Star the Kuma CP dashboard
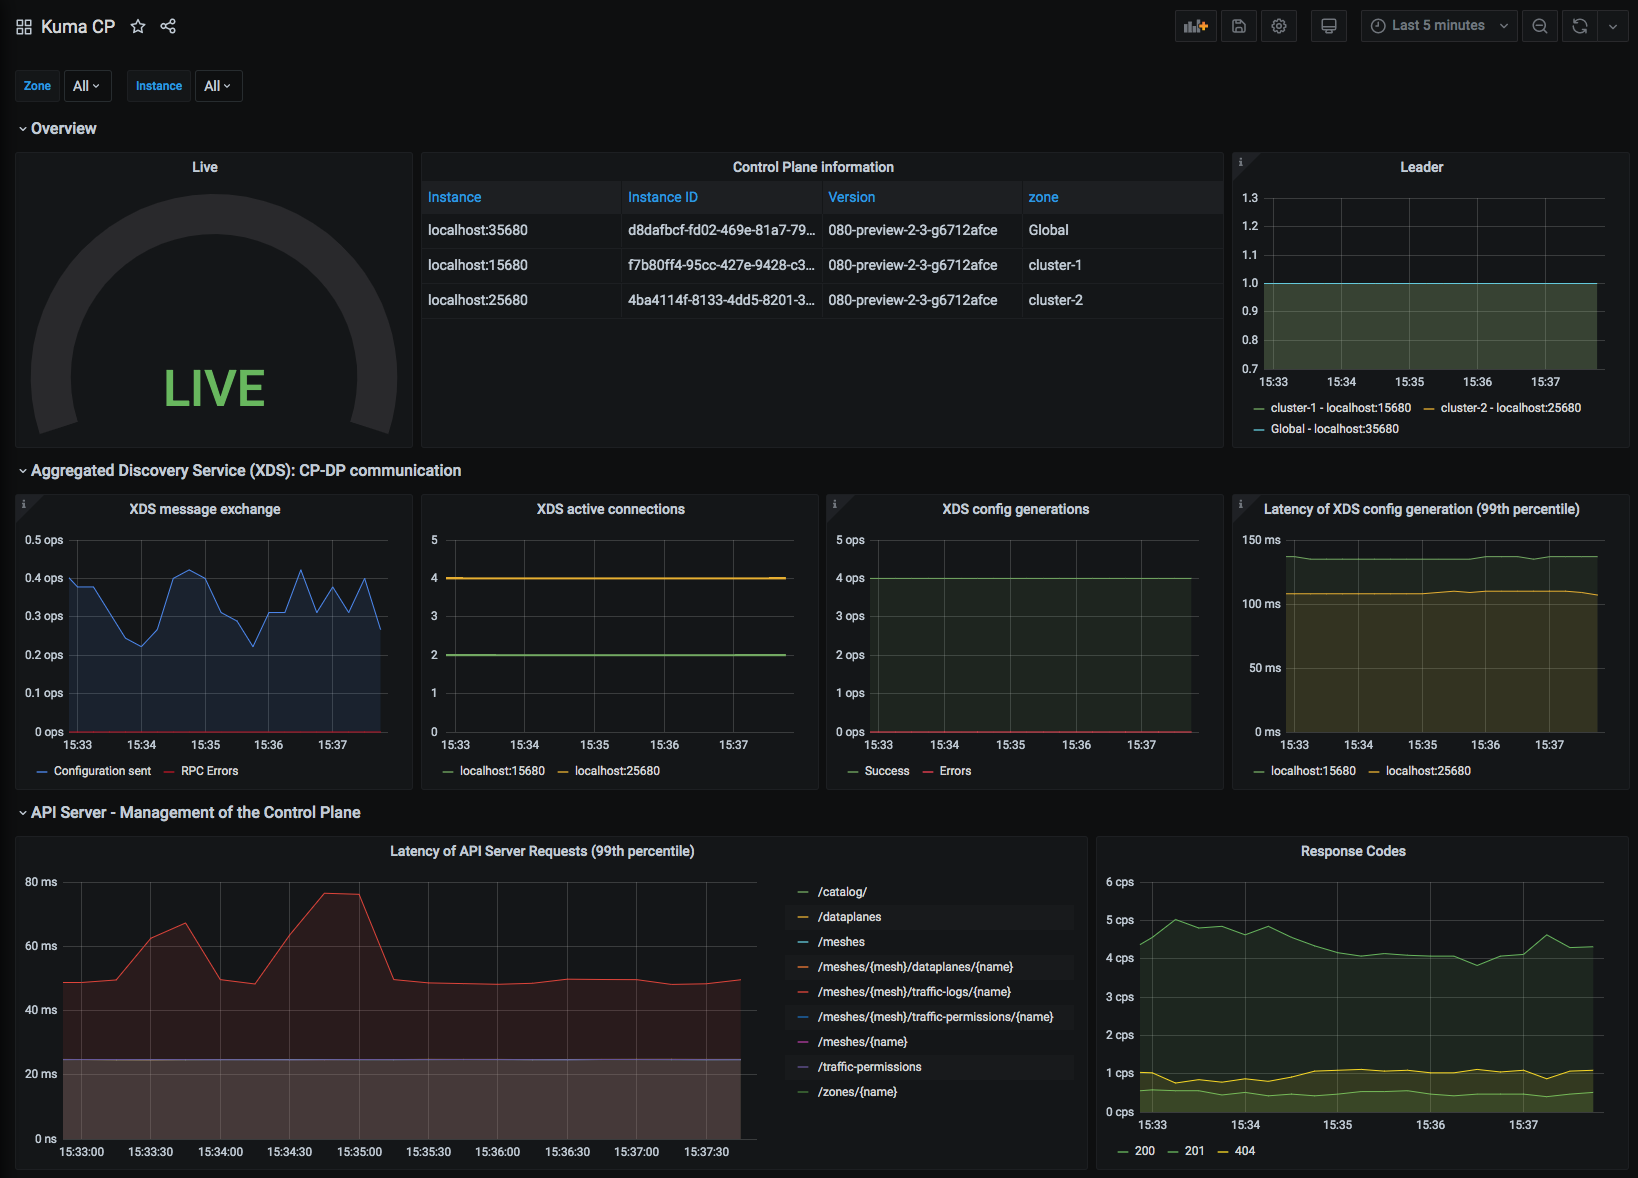The height and width of the screenshot is (1178, 1638). coord(137,26)
